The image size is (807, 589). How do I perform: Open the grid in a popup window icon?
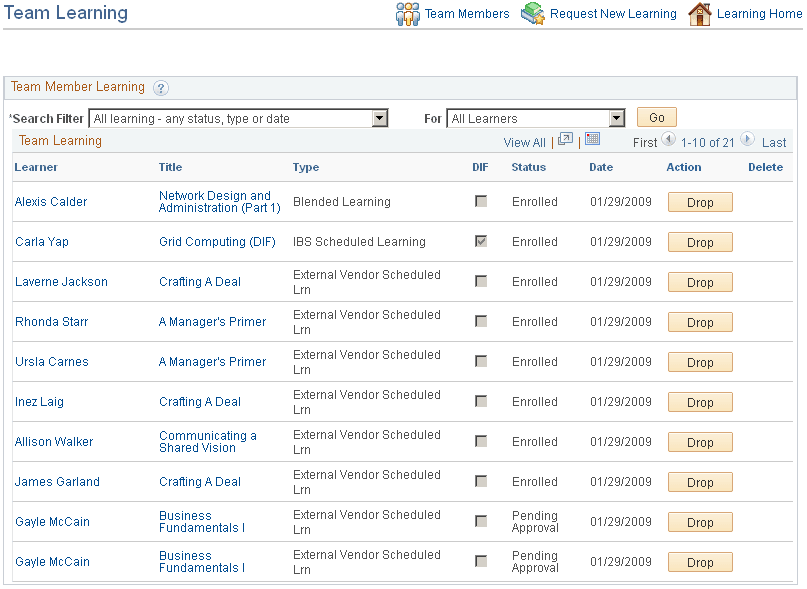point(565,141)
